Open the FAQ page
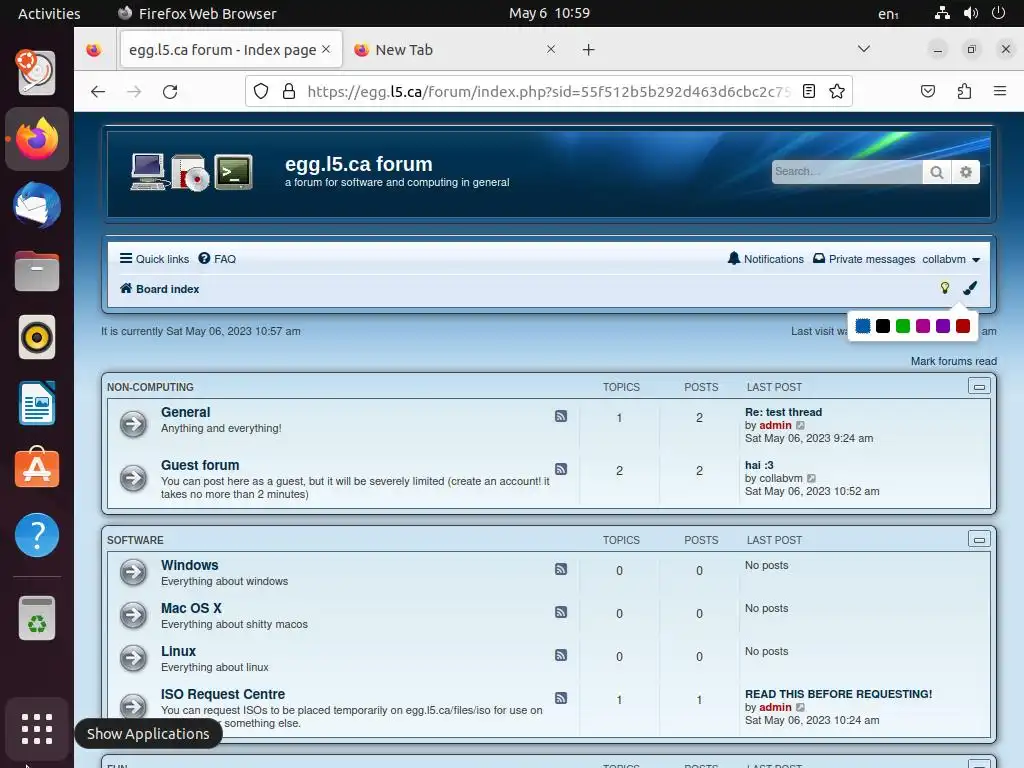 [217, 259]
